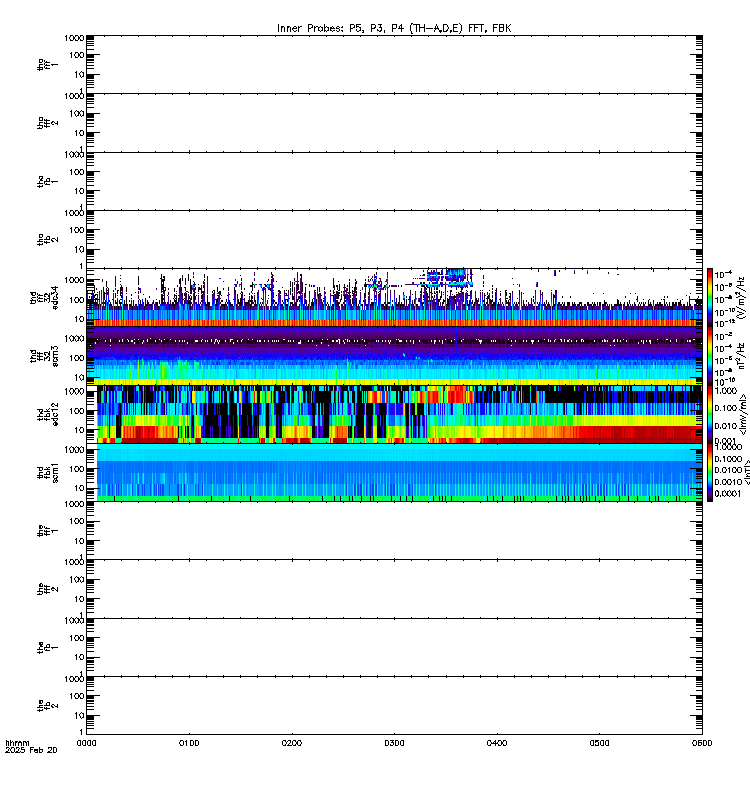This screenshot has height=800, width=750.
Task: Select the 'tha fb 1' panel label
Action: pyautogui.click(x=47, y=181)
